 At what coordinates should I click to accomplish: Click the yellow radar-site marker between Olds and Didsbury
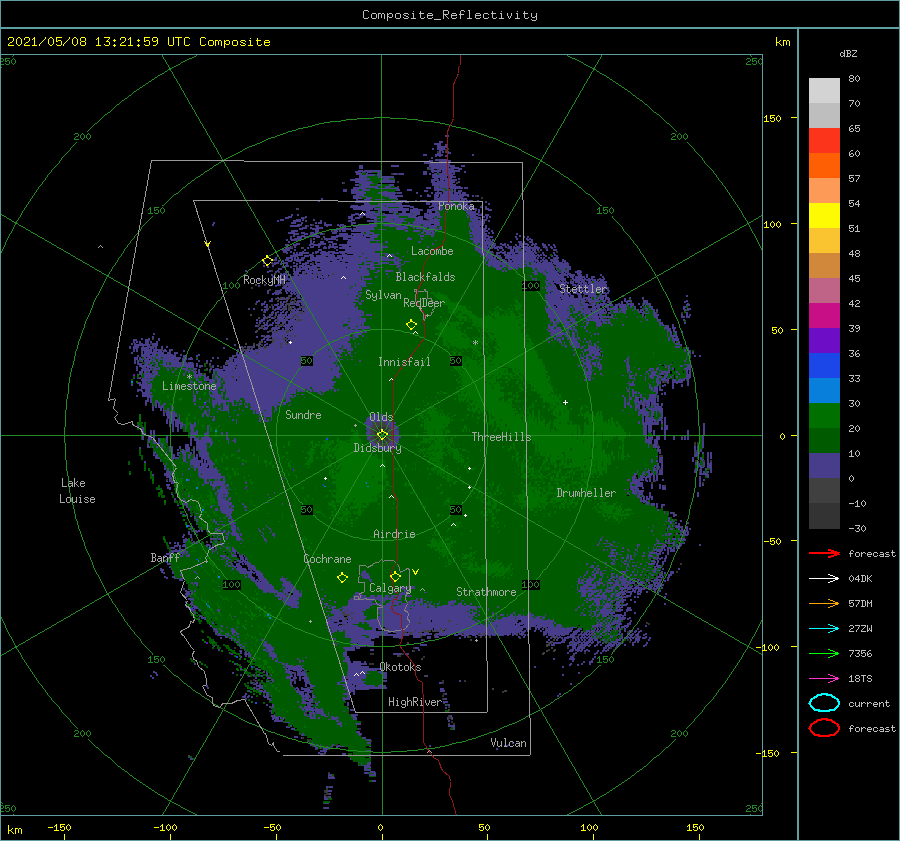click(382, 435)
